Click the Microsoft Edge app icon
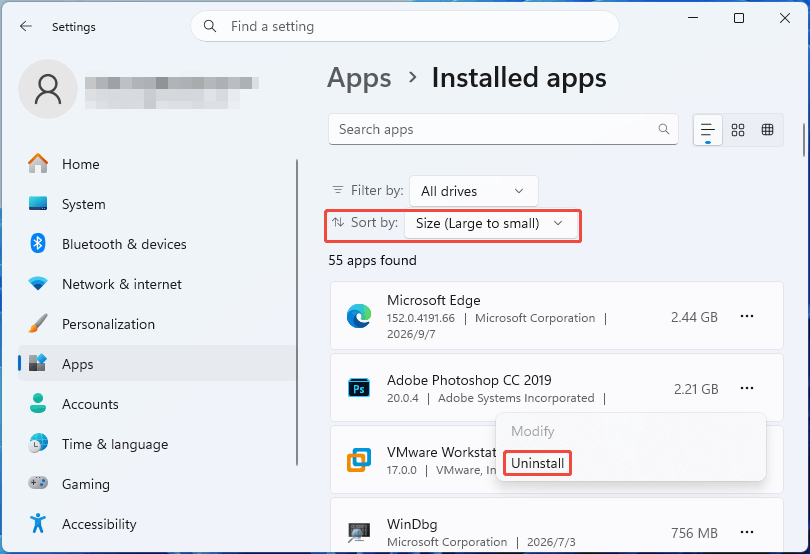This screenshot has height=554, width=810. click(359, 316)
